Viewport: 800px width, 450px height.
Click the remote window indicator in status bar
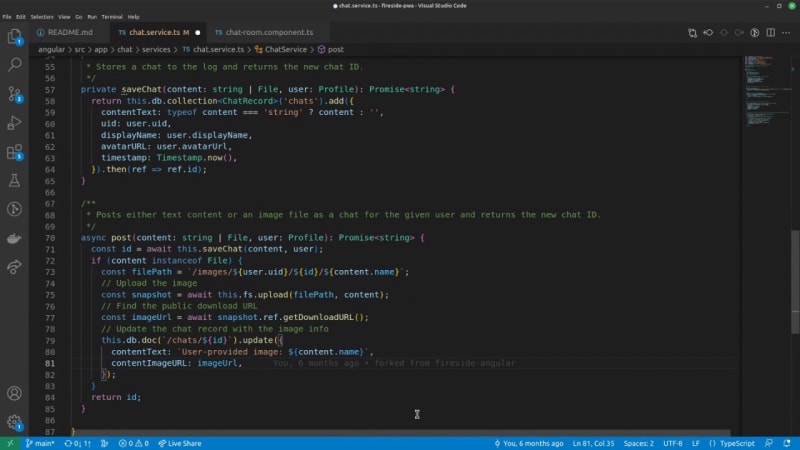10,443
